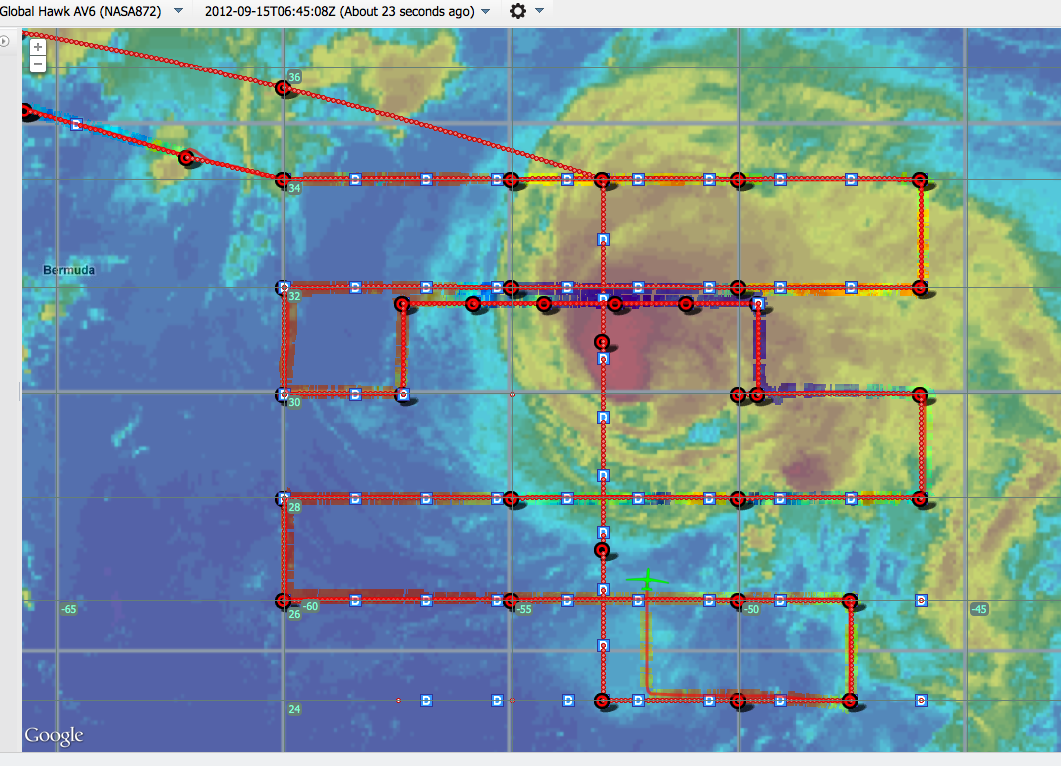1061x766 pixels.
Task: Open the timestamp selection dropdown
Action: tap(486, 11)
